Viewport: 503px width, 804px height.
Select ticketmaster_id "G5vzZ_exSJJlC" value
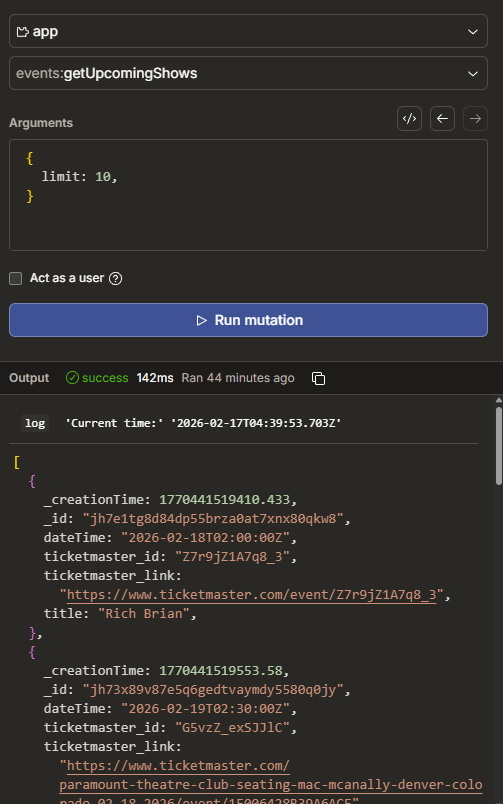point(232,728)
